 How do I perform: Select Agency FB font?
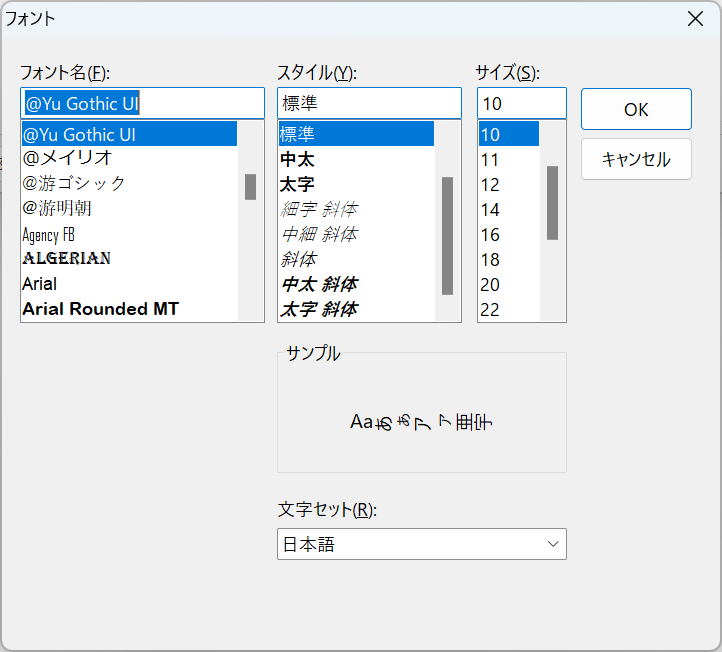pos(129,234)
